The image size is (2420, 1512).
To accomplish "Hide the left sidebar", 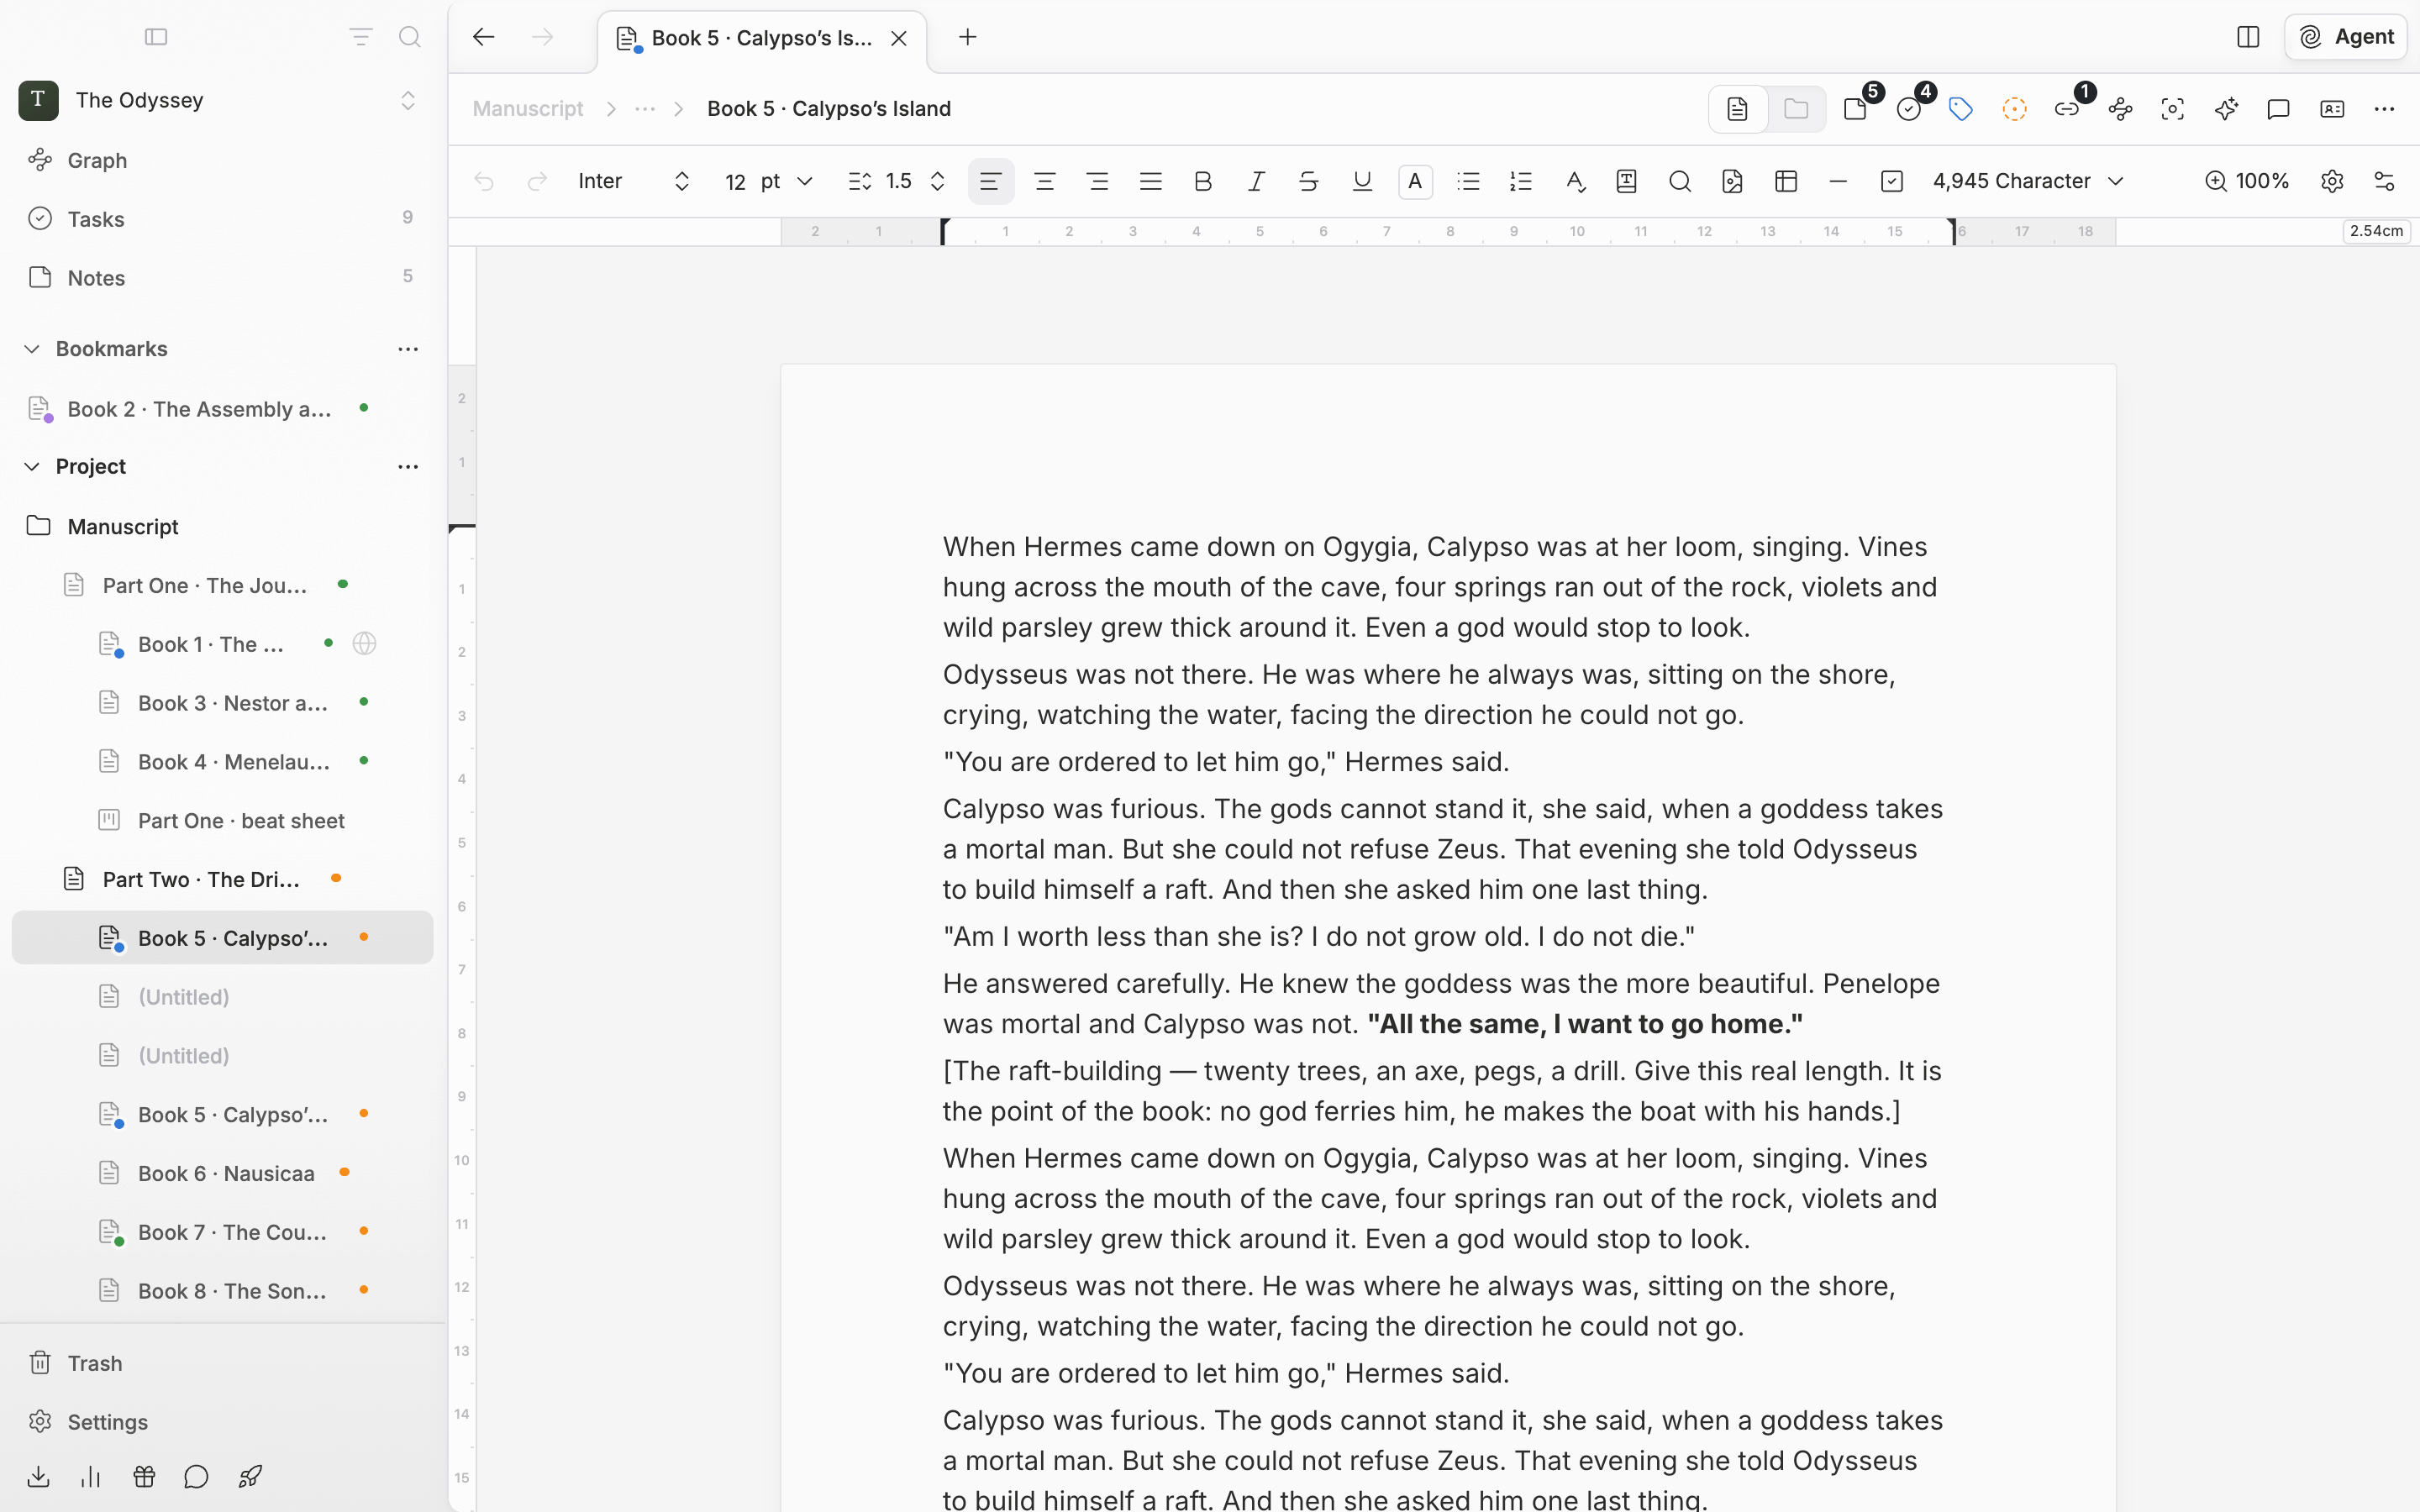I will 156,37.
